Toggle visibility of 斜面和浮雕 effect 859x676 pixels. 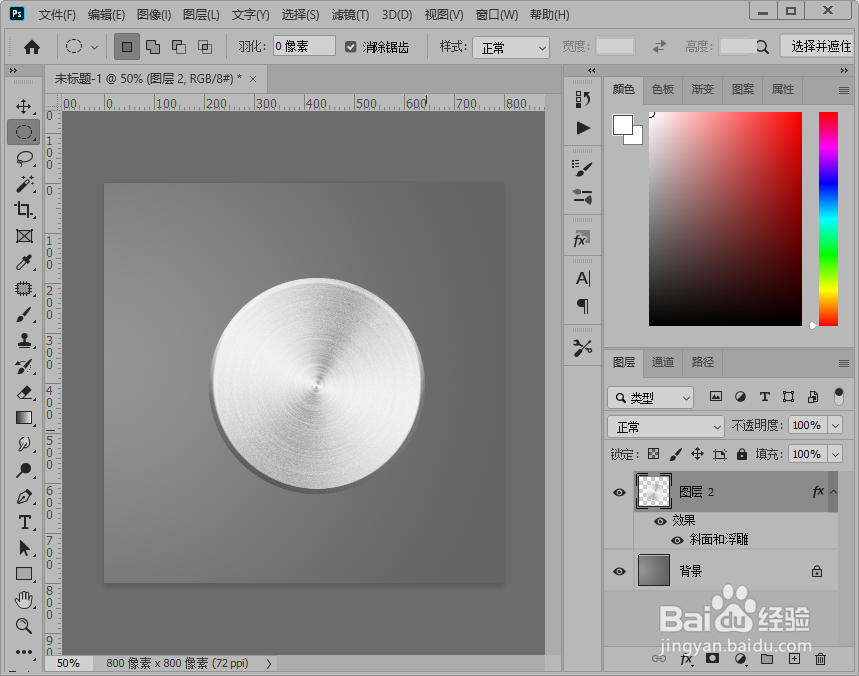coord(678,540)
